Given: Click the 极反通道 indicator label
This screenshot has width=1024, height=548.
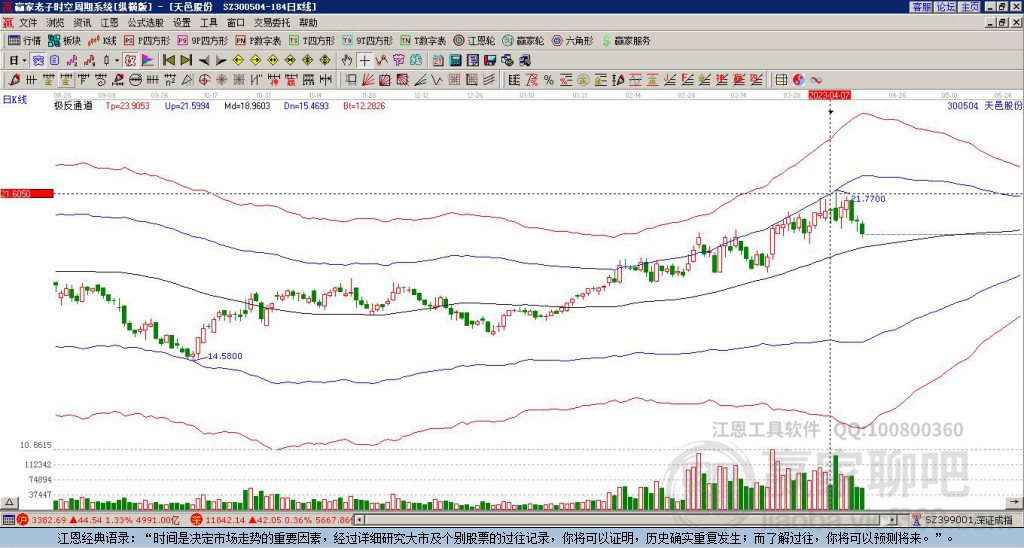Looking at the screenshot, I should (72, 105).
